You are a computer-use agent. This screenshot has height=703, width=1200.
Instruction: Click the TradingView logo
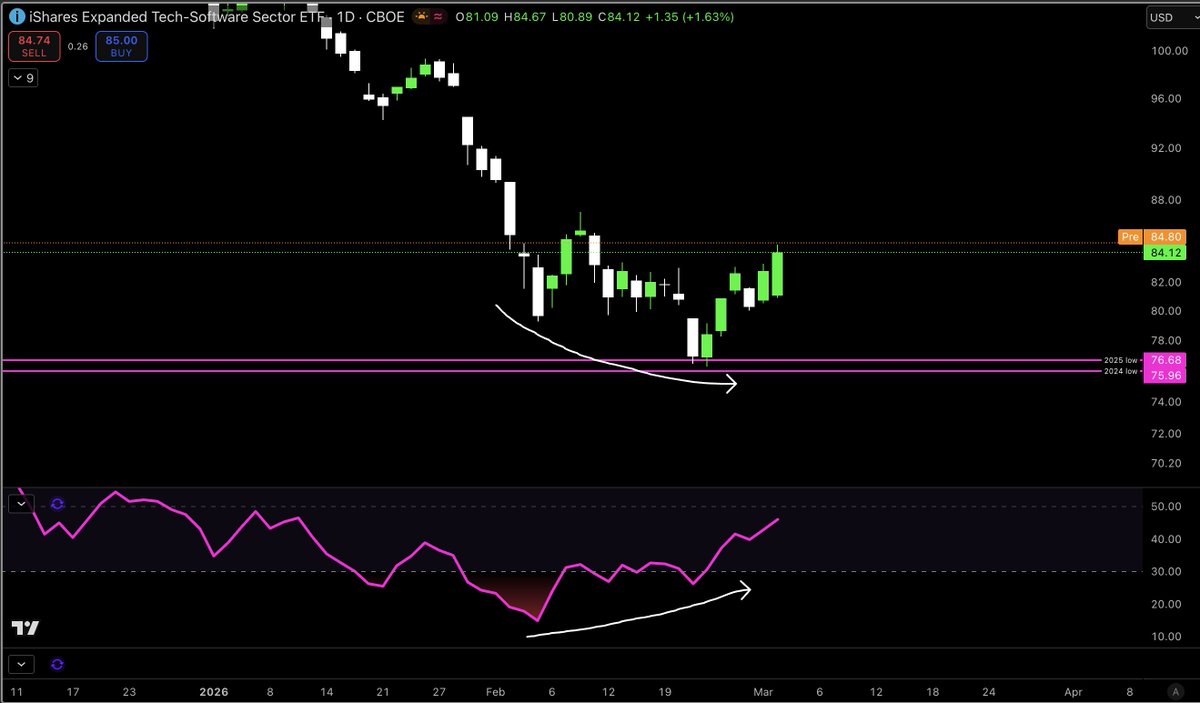[x=25, y=628]
